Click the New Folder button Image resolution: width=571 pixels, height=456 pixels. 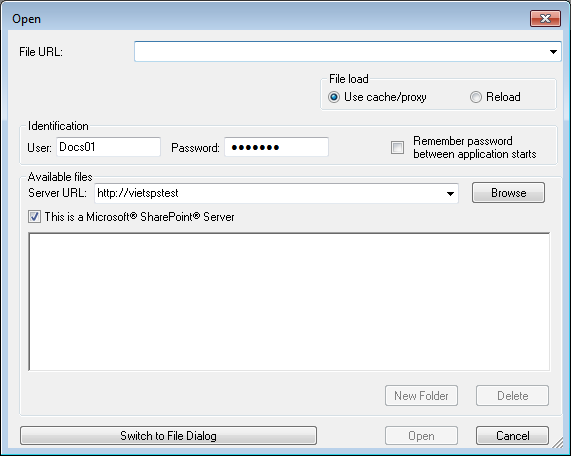click(x=421, y=396)
